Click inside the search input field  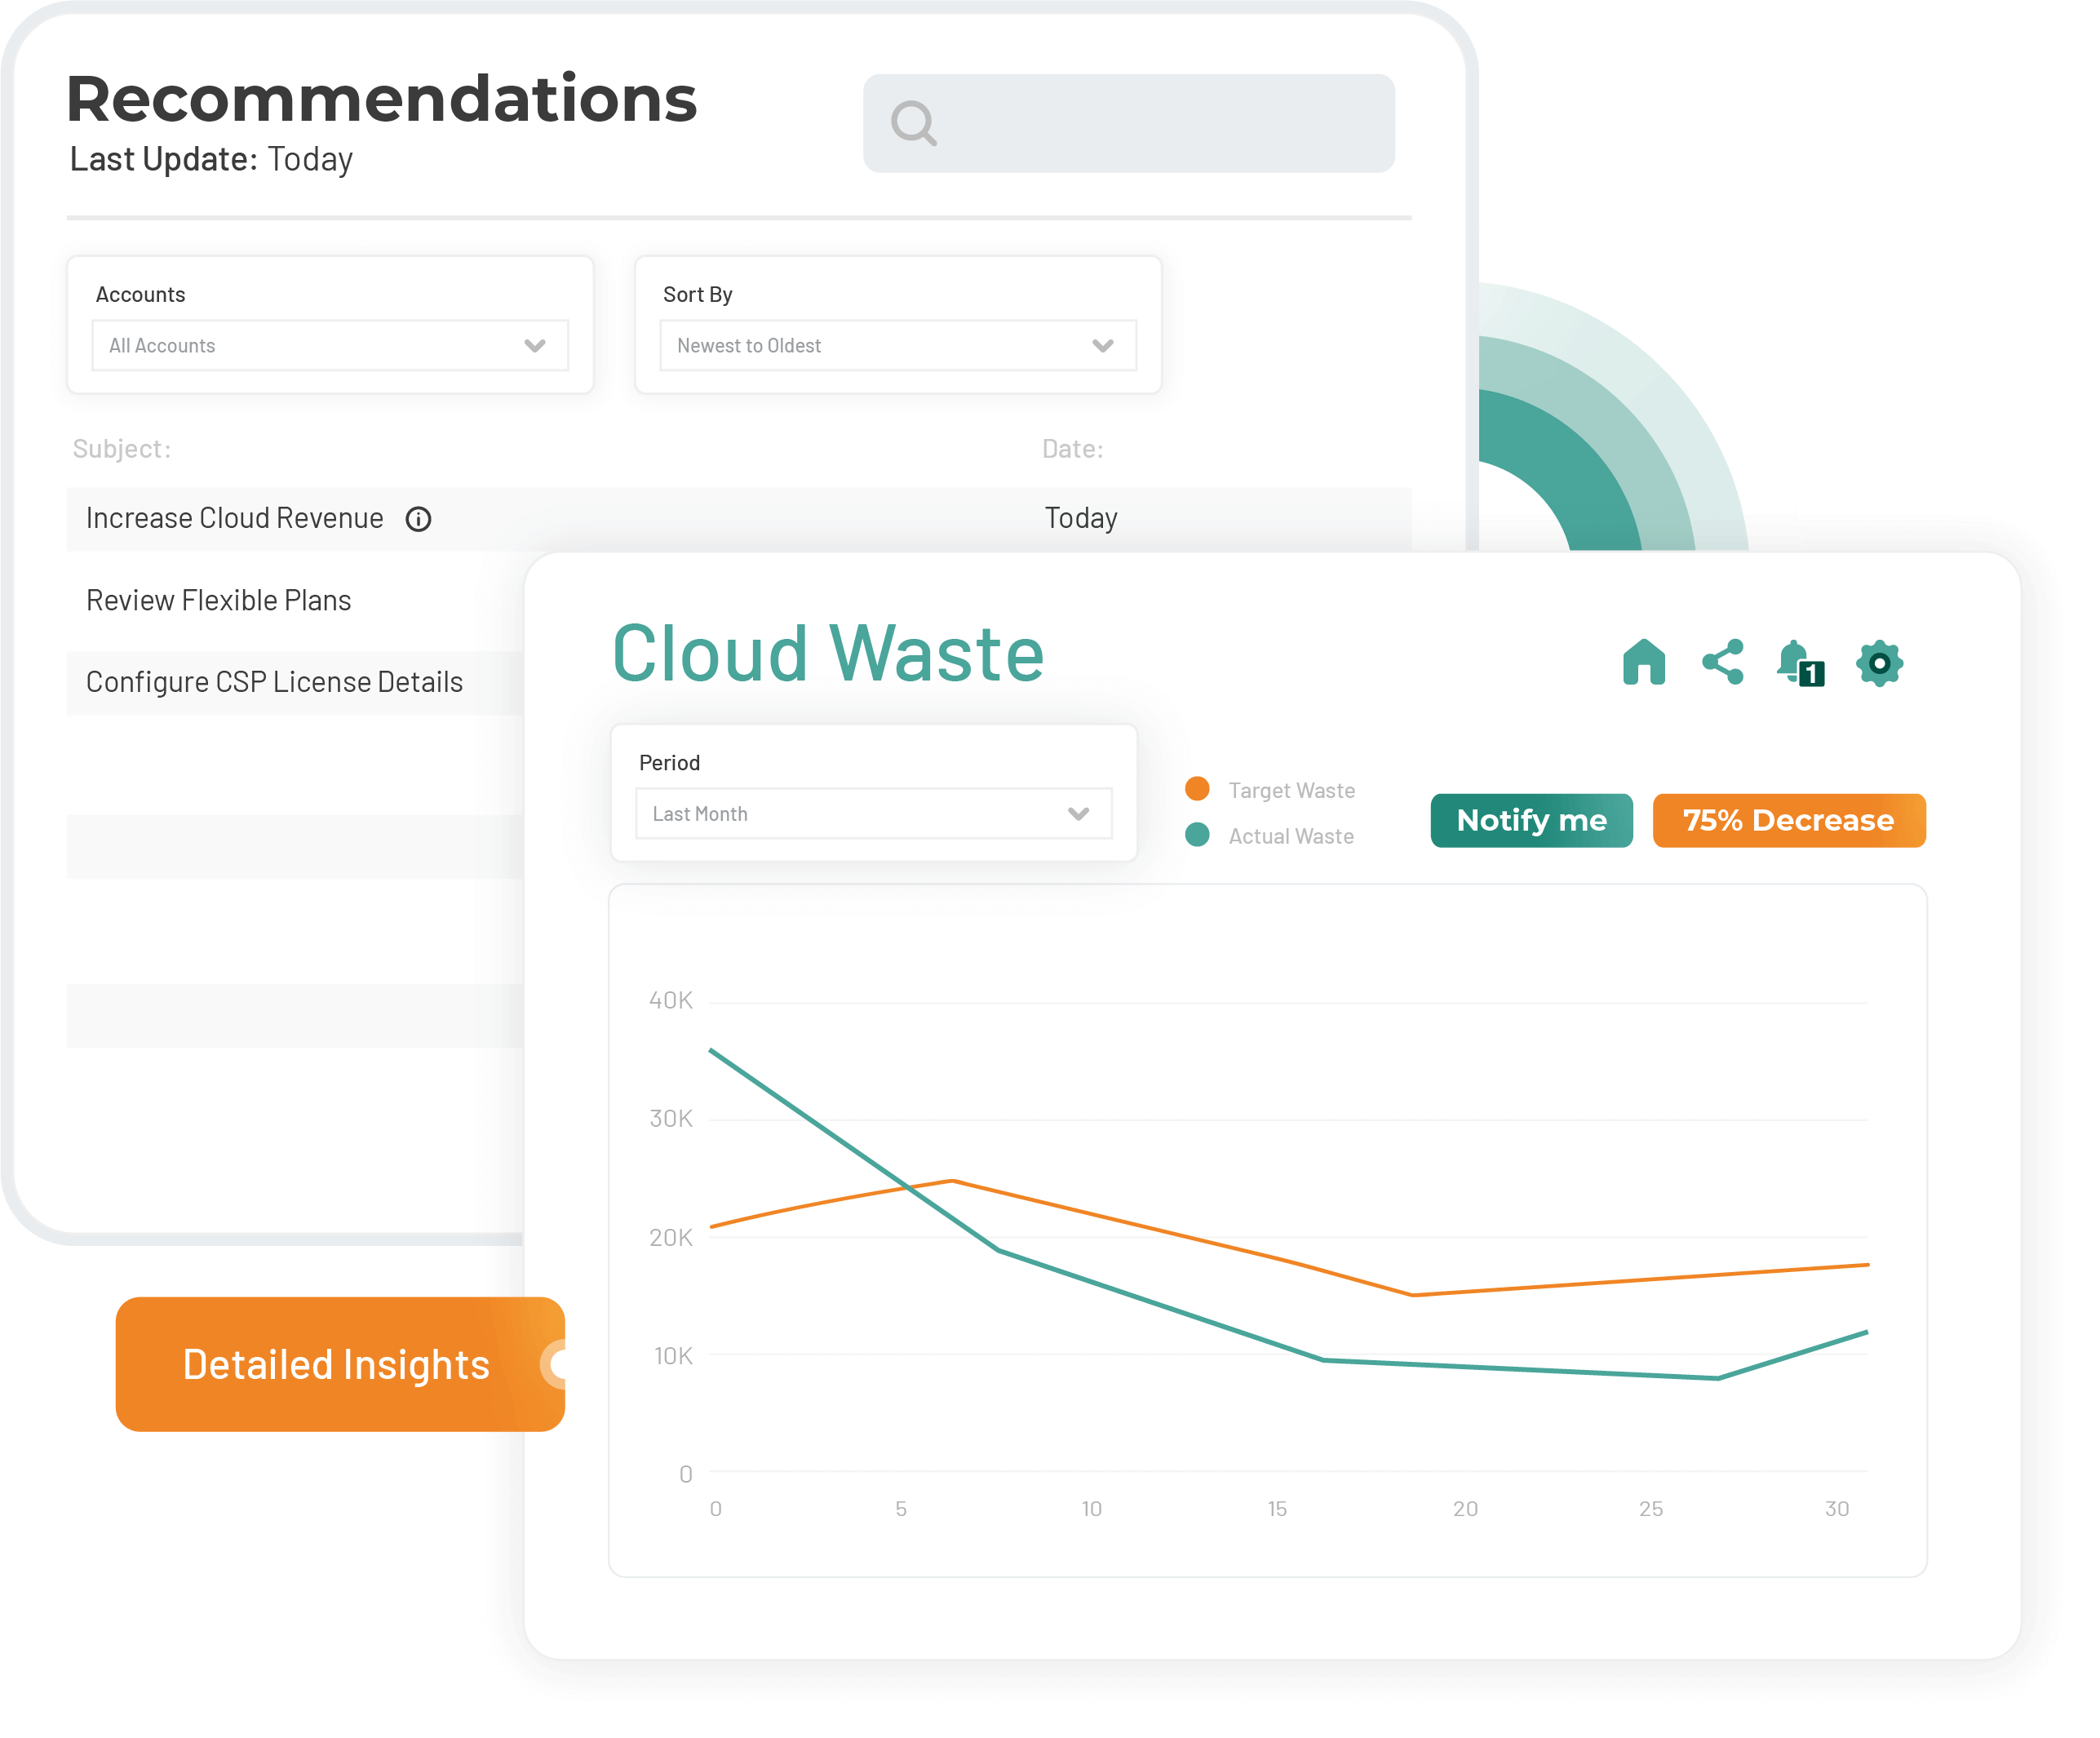pyautogui.click(x=1128, y=122)
